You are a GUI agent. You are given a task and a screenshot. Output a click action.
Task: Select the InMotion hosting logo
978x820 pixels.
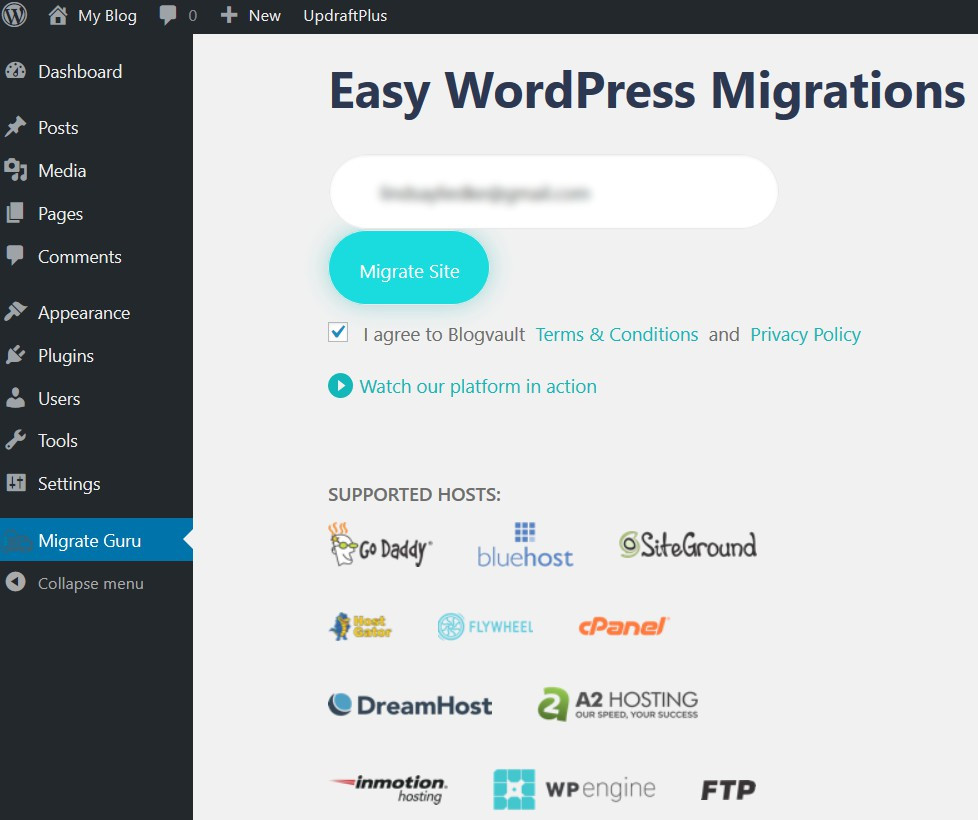[x=388, y=789]
